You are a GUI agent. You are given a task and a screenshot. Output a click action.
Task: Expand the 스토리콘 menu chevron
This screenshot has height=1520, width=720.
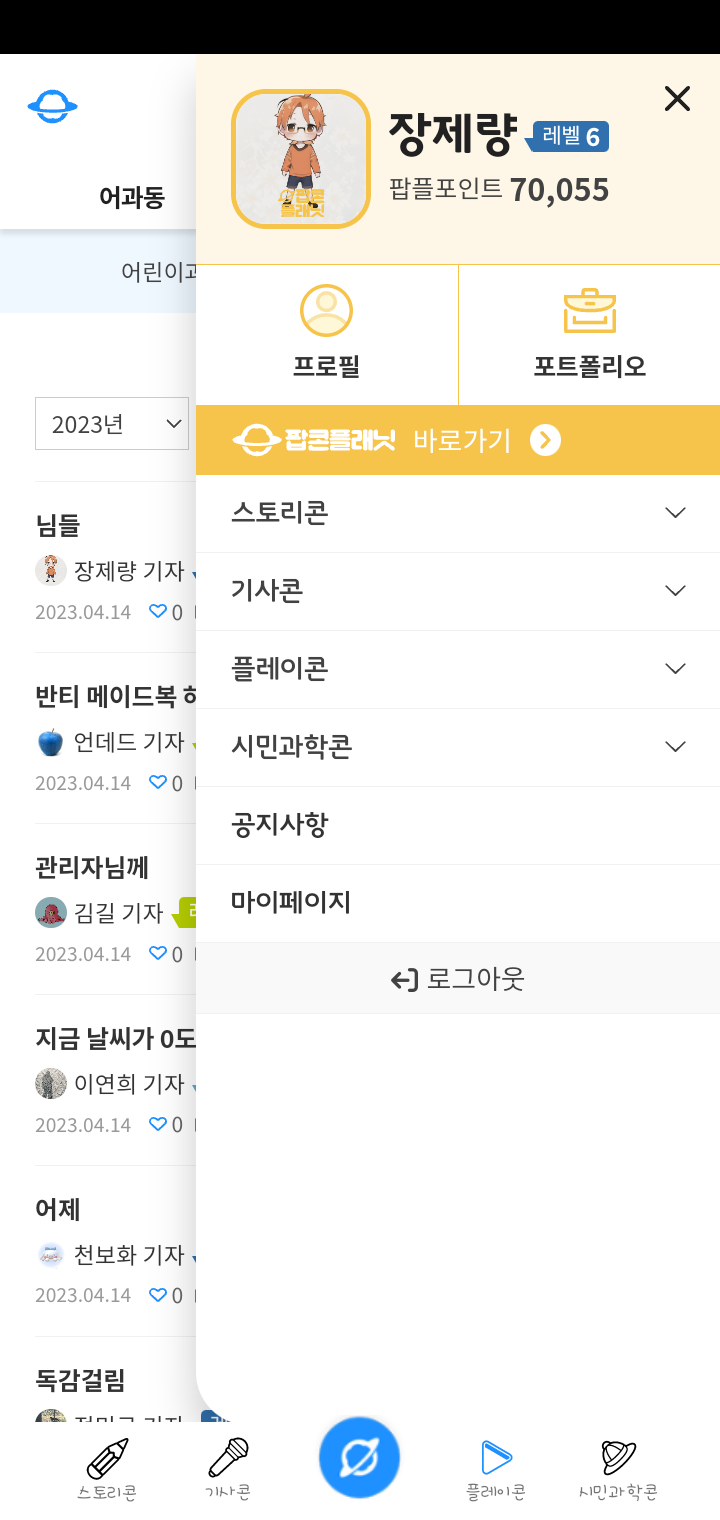[676, 513]
